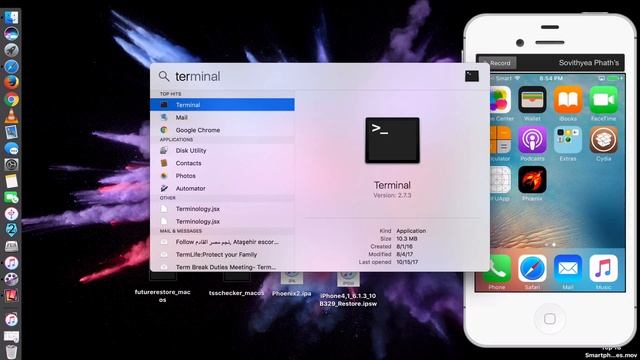The width and height of the screenshot is (640, 360).
Task: Tap Safari in the iPhone dock
Action: 532,269
